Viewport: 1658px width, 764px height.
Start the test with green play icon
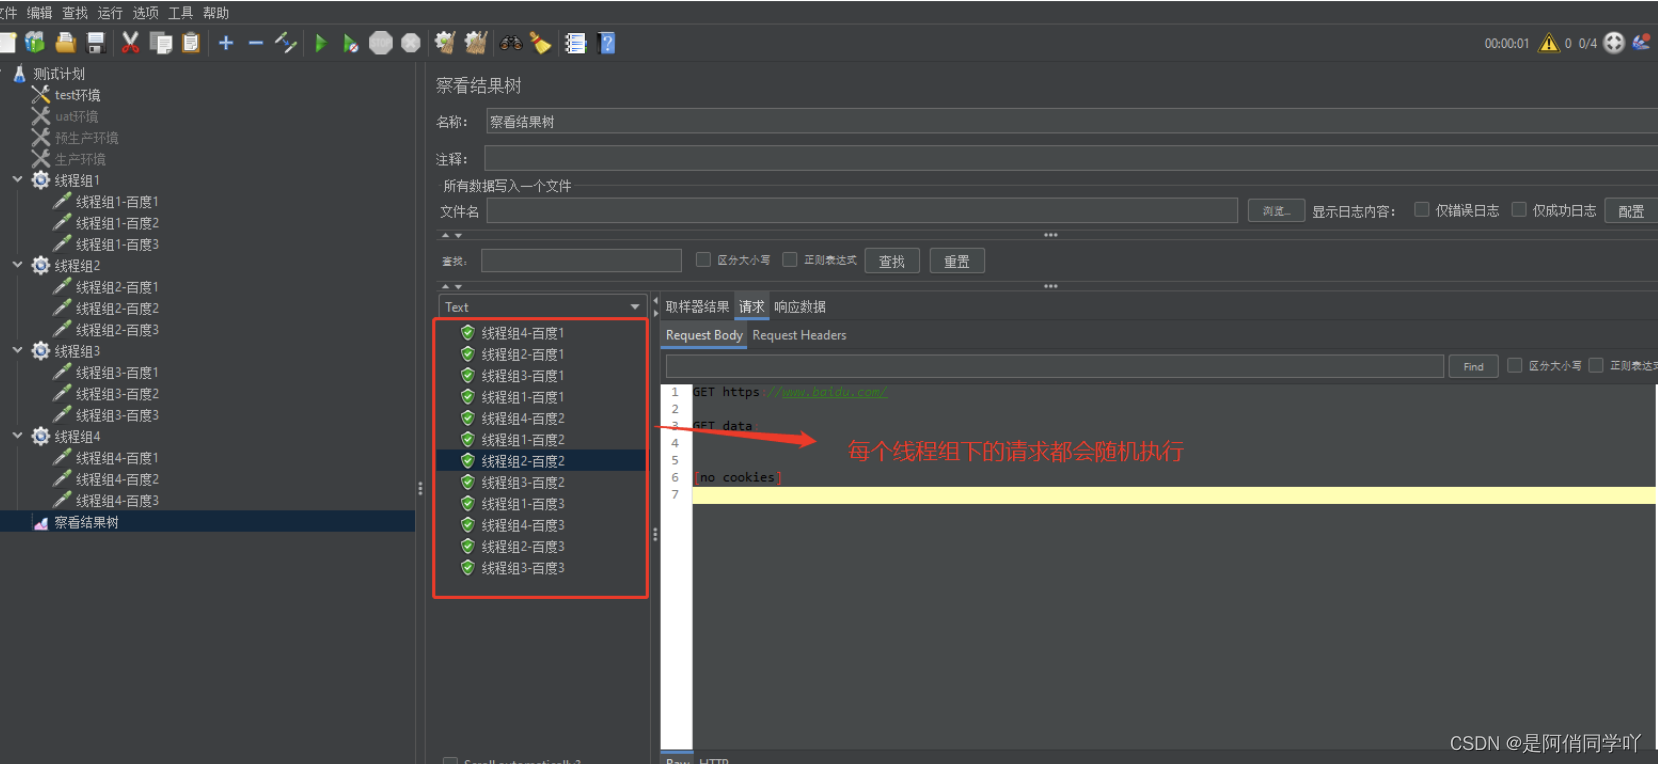321,43
